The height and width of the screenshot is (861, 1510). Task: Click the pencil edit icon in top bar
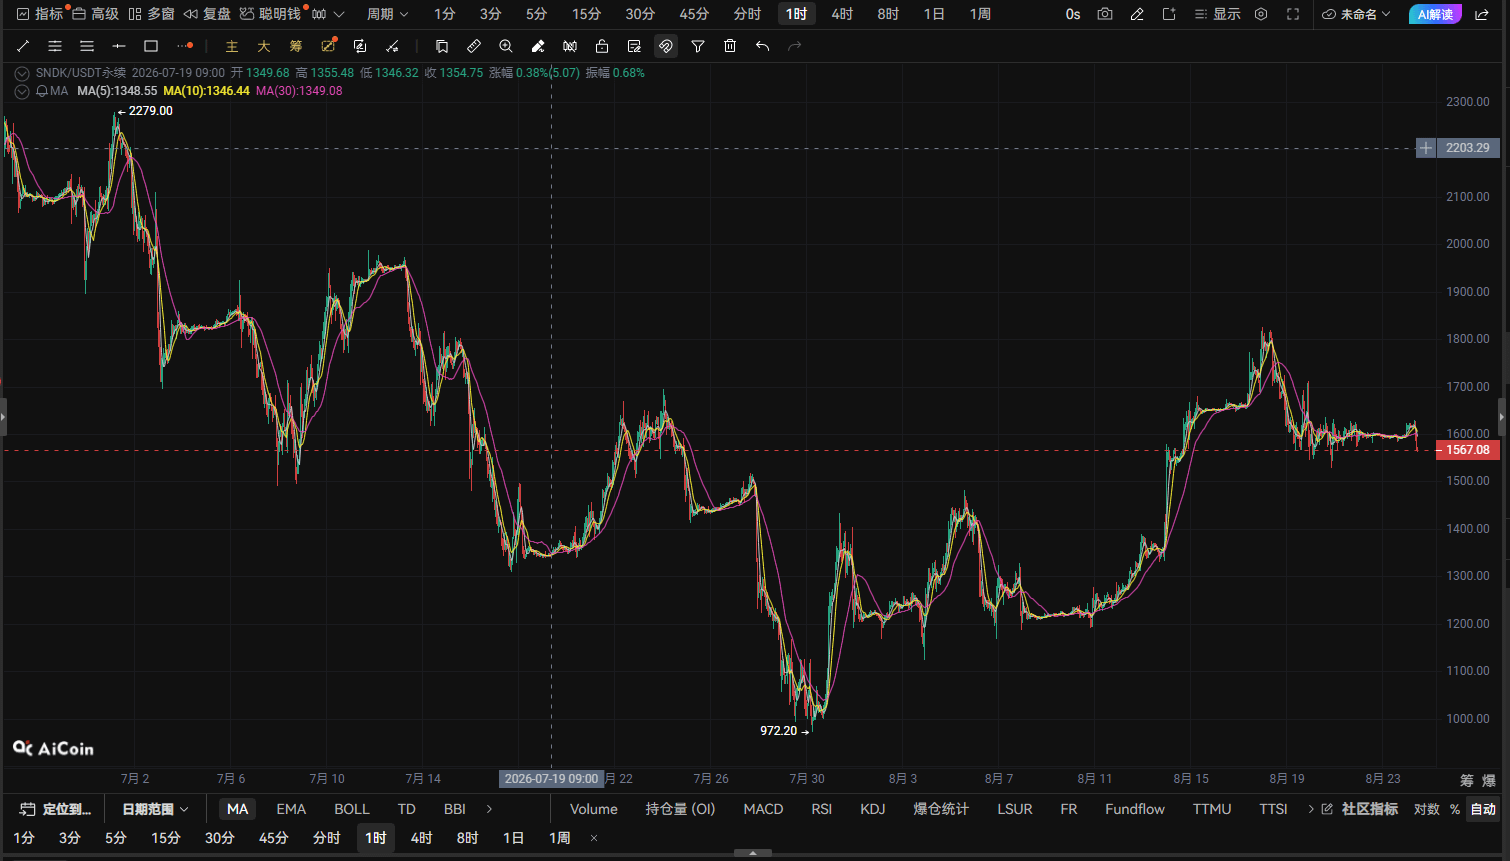(1137, 14)
